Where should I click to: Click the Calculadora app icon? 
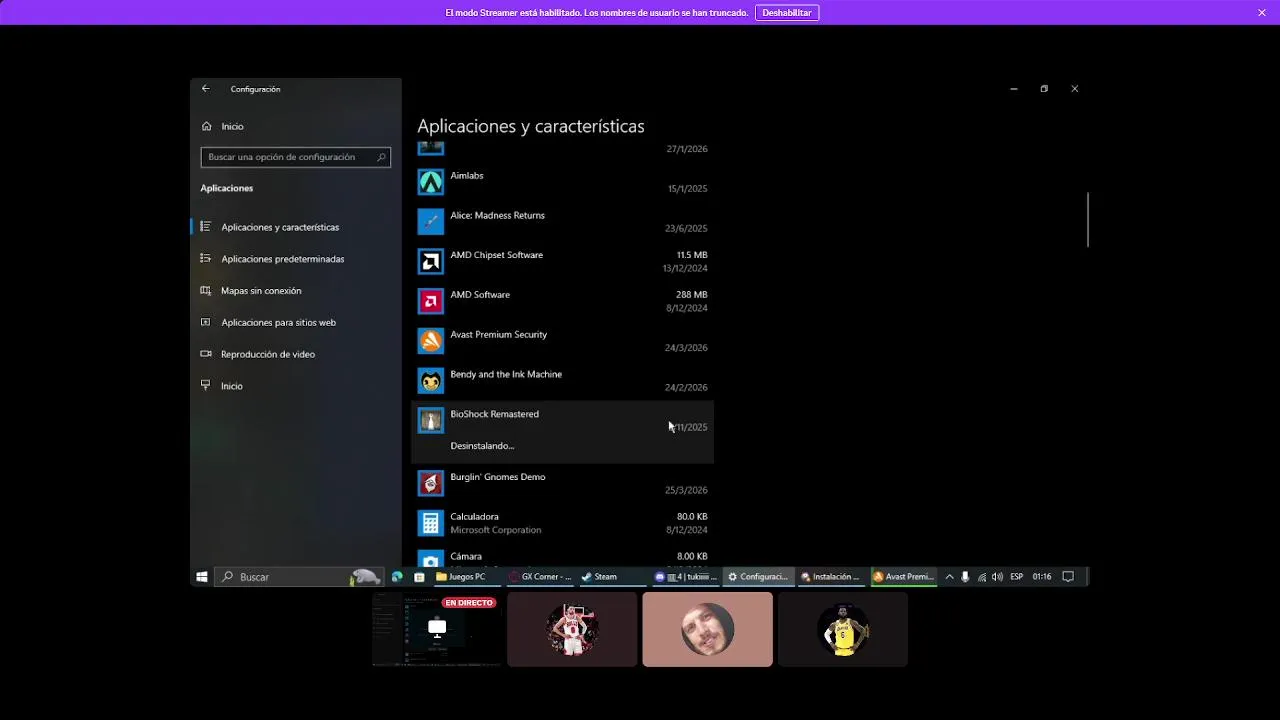431,523
